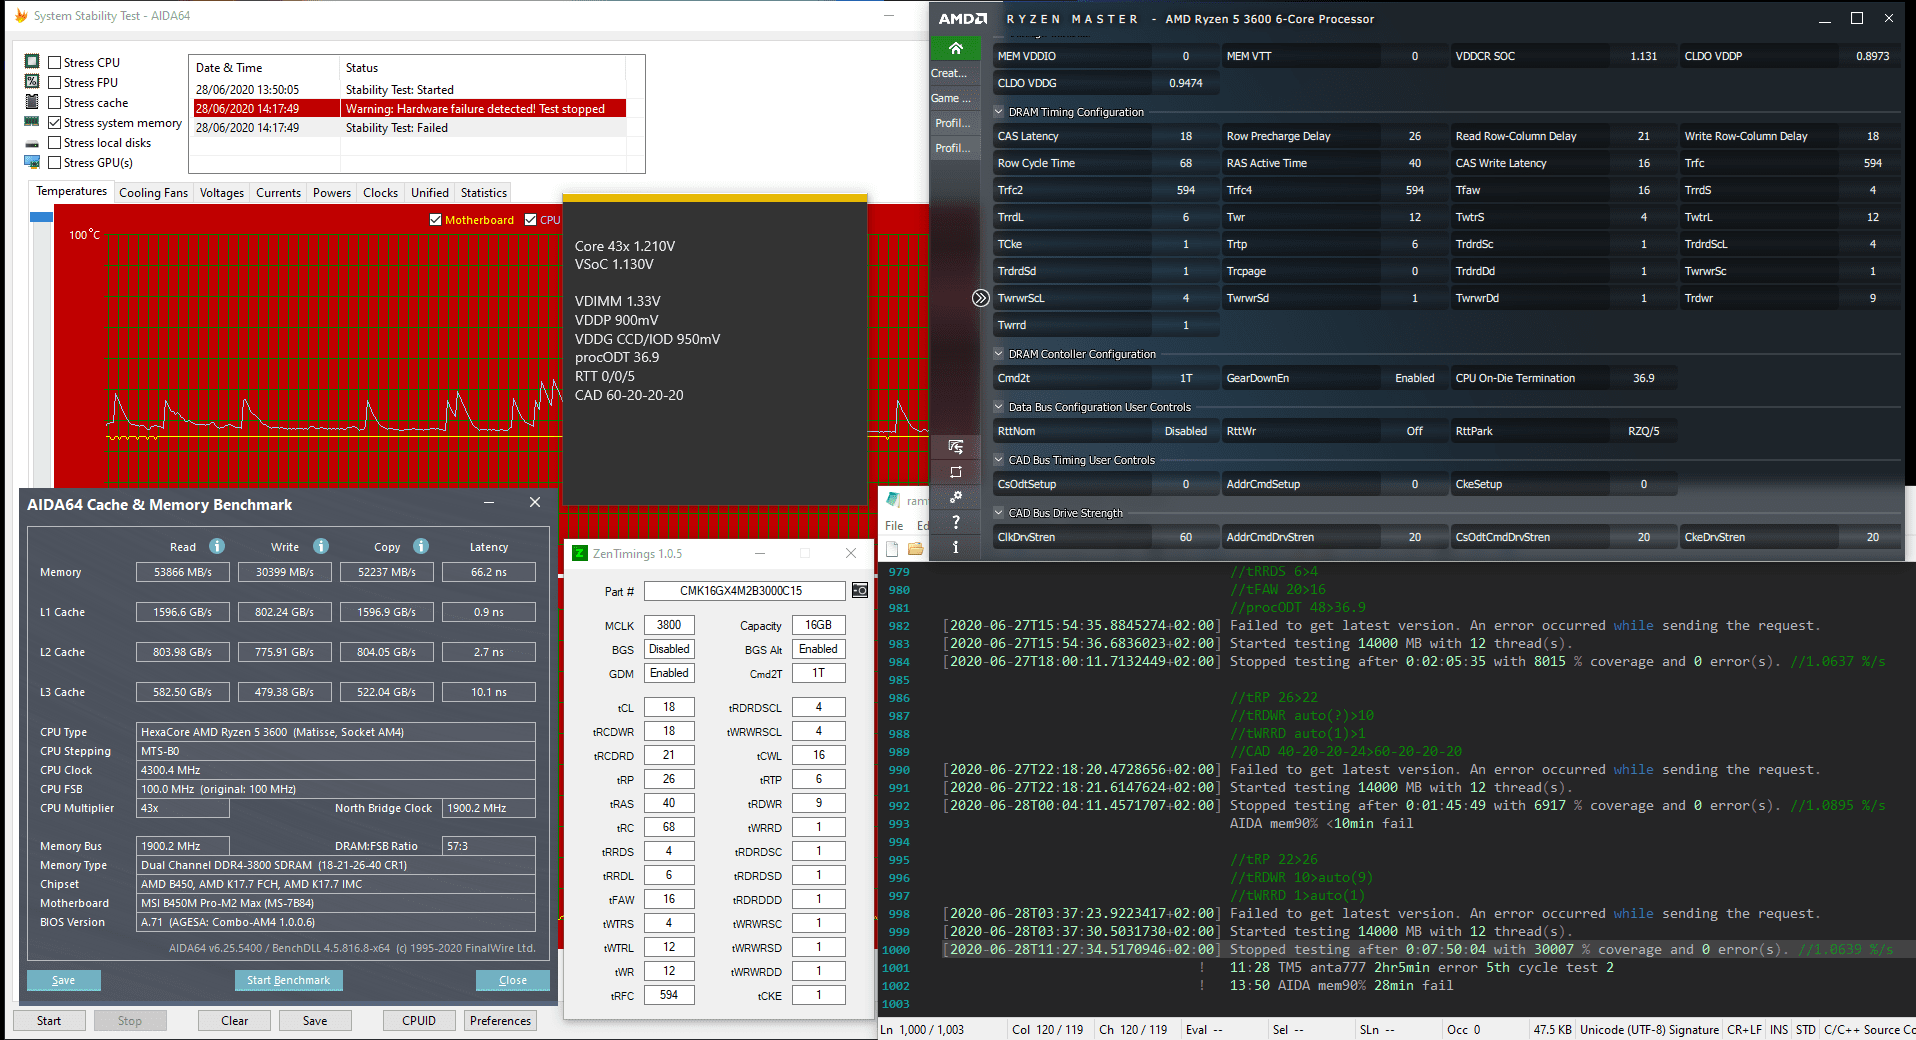Image resolution: width=1916 pixels, height=1040 pixels.
Task: Click ZenTimings green Z app icon
Action: tap(579, 553)
